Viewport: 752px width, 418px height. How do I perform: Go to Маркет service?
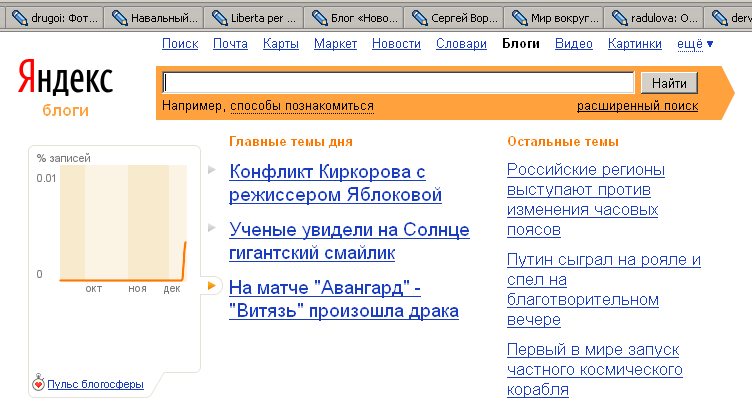335,44
